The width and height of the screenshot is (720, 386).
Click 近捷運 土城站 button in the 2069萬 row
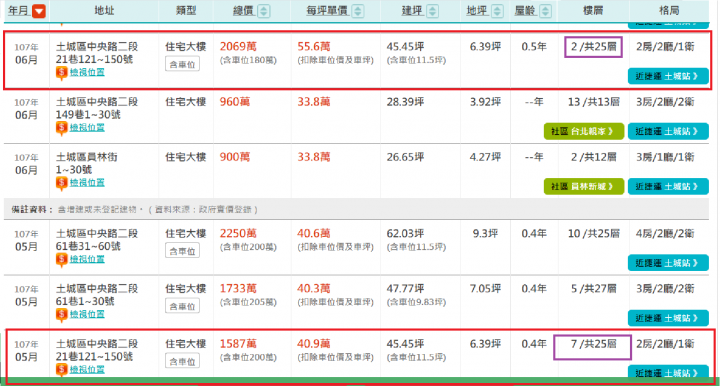click(x=668, y=76)
